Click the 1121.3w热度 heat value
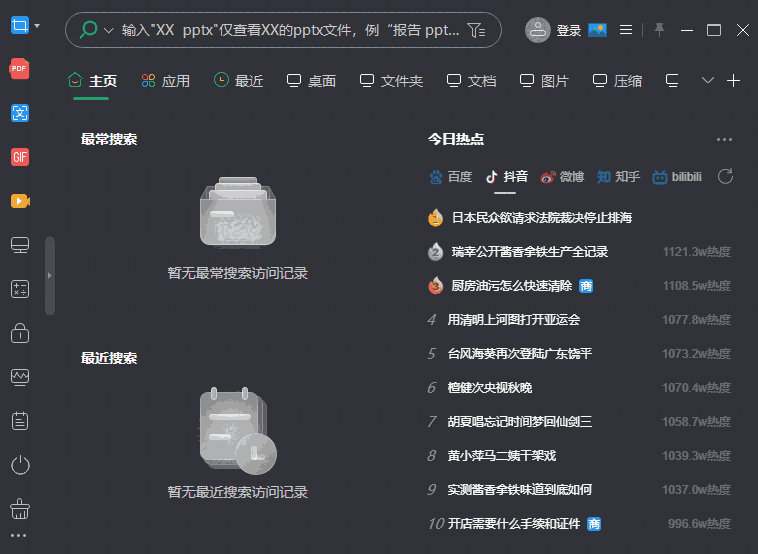This screenshot has height=554, width=758. [x=697, y=252]
